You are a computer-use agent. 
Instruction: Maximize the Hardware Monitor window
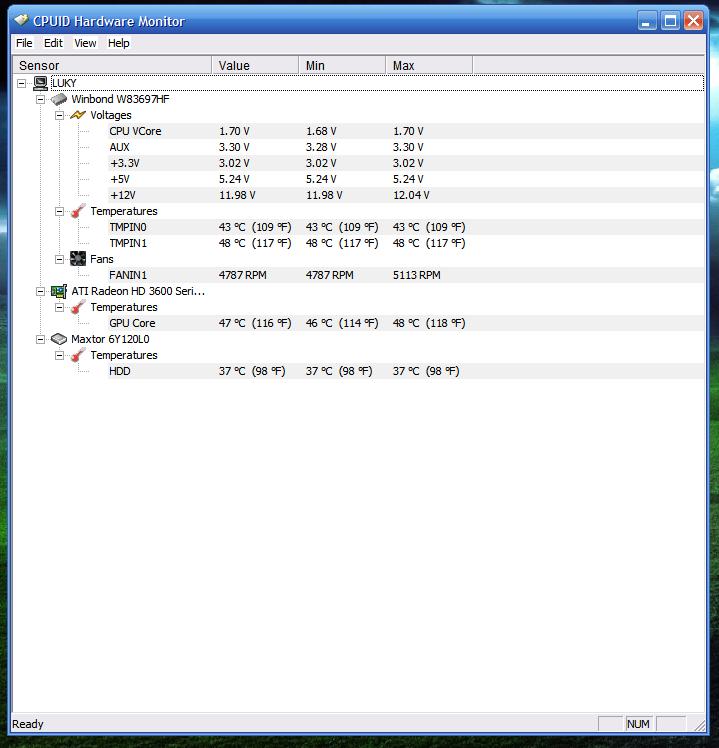(670, 21)
